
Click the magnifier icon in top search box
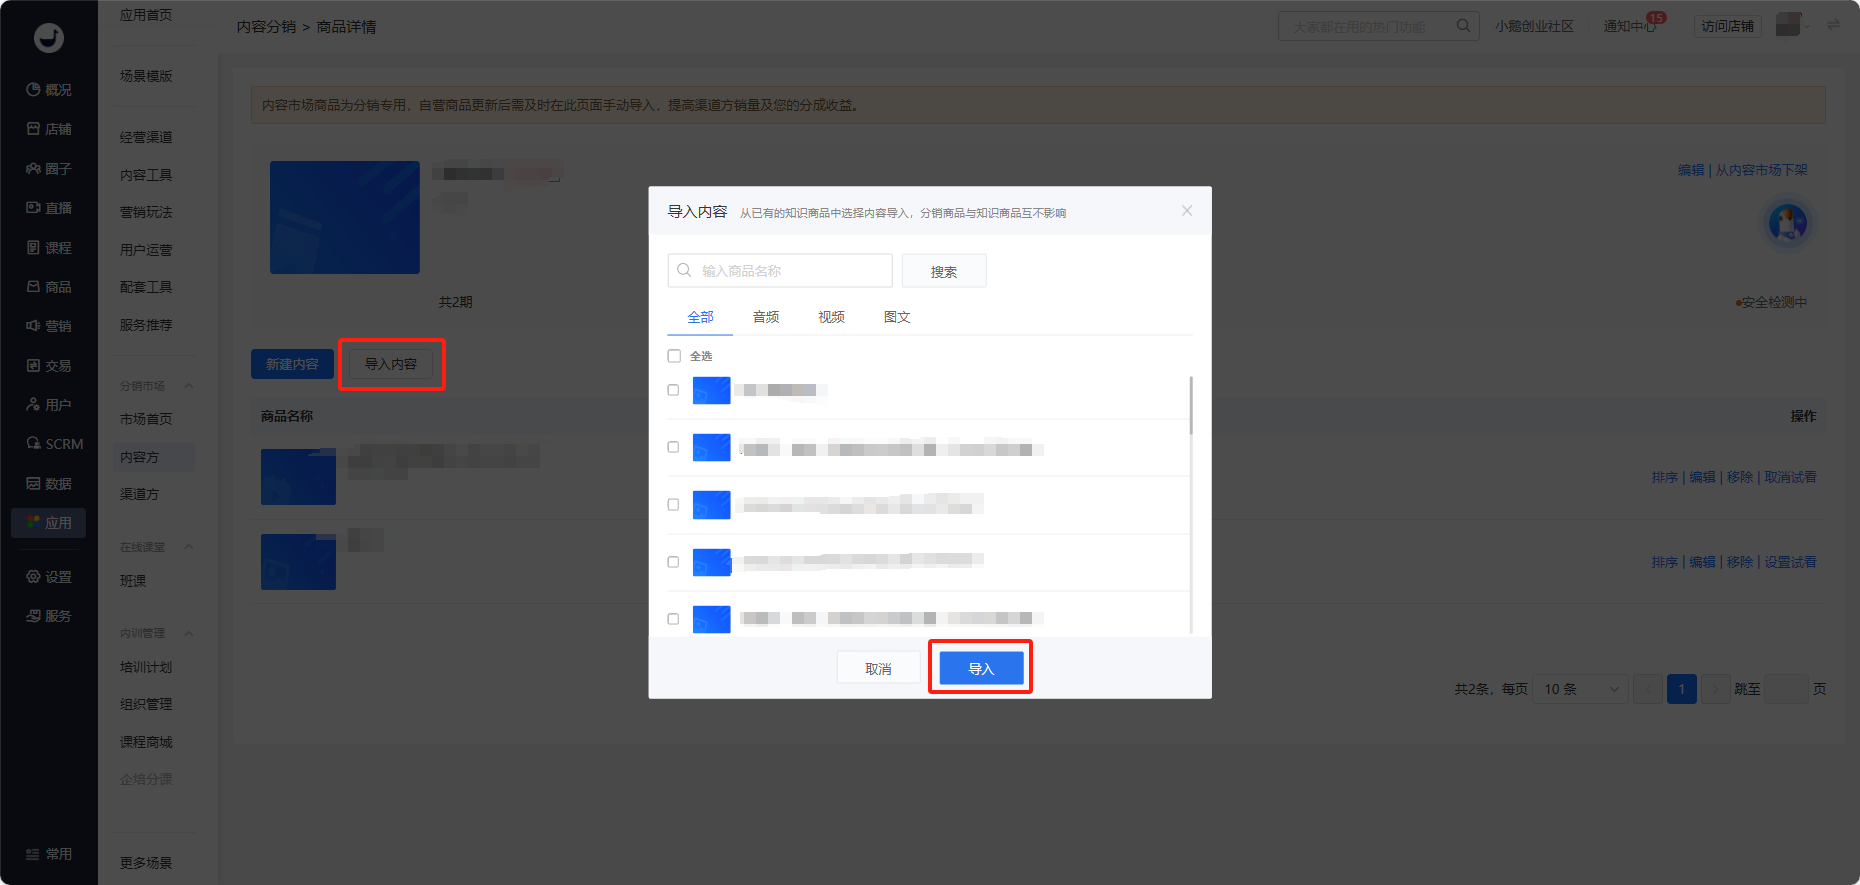click(1463, 26)
